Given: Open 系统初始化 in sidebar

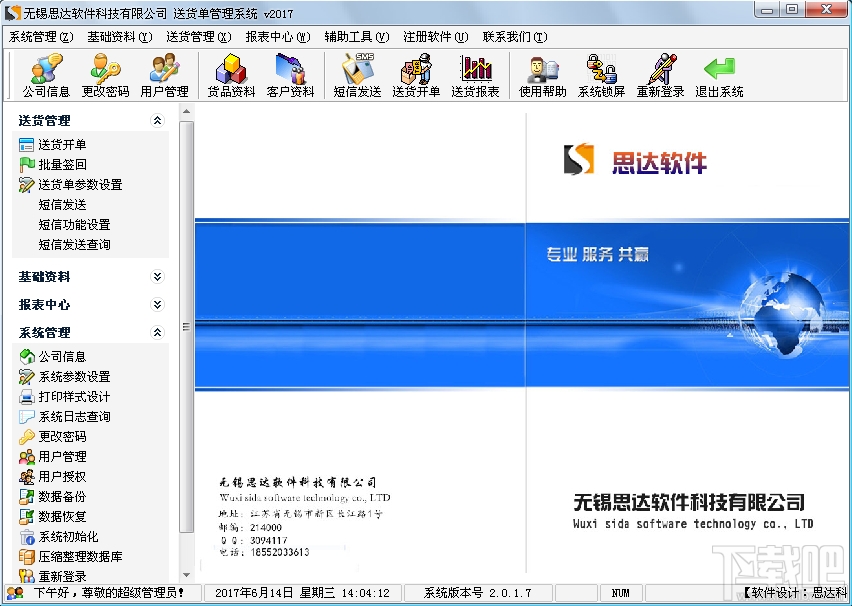Looking at the screenshot, I should [59, 537].
